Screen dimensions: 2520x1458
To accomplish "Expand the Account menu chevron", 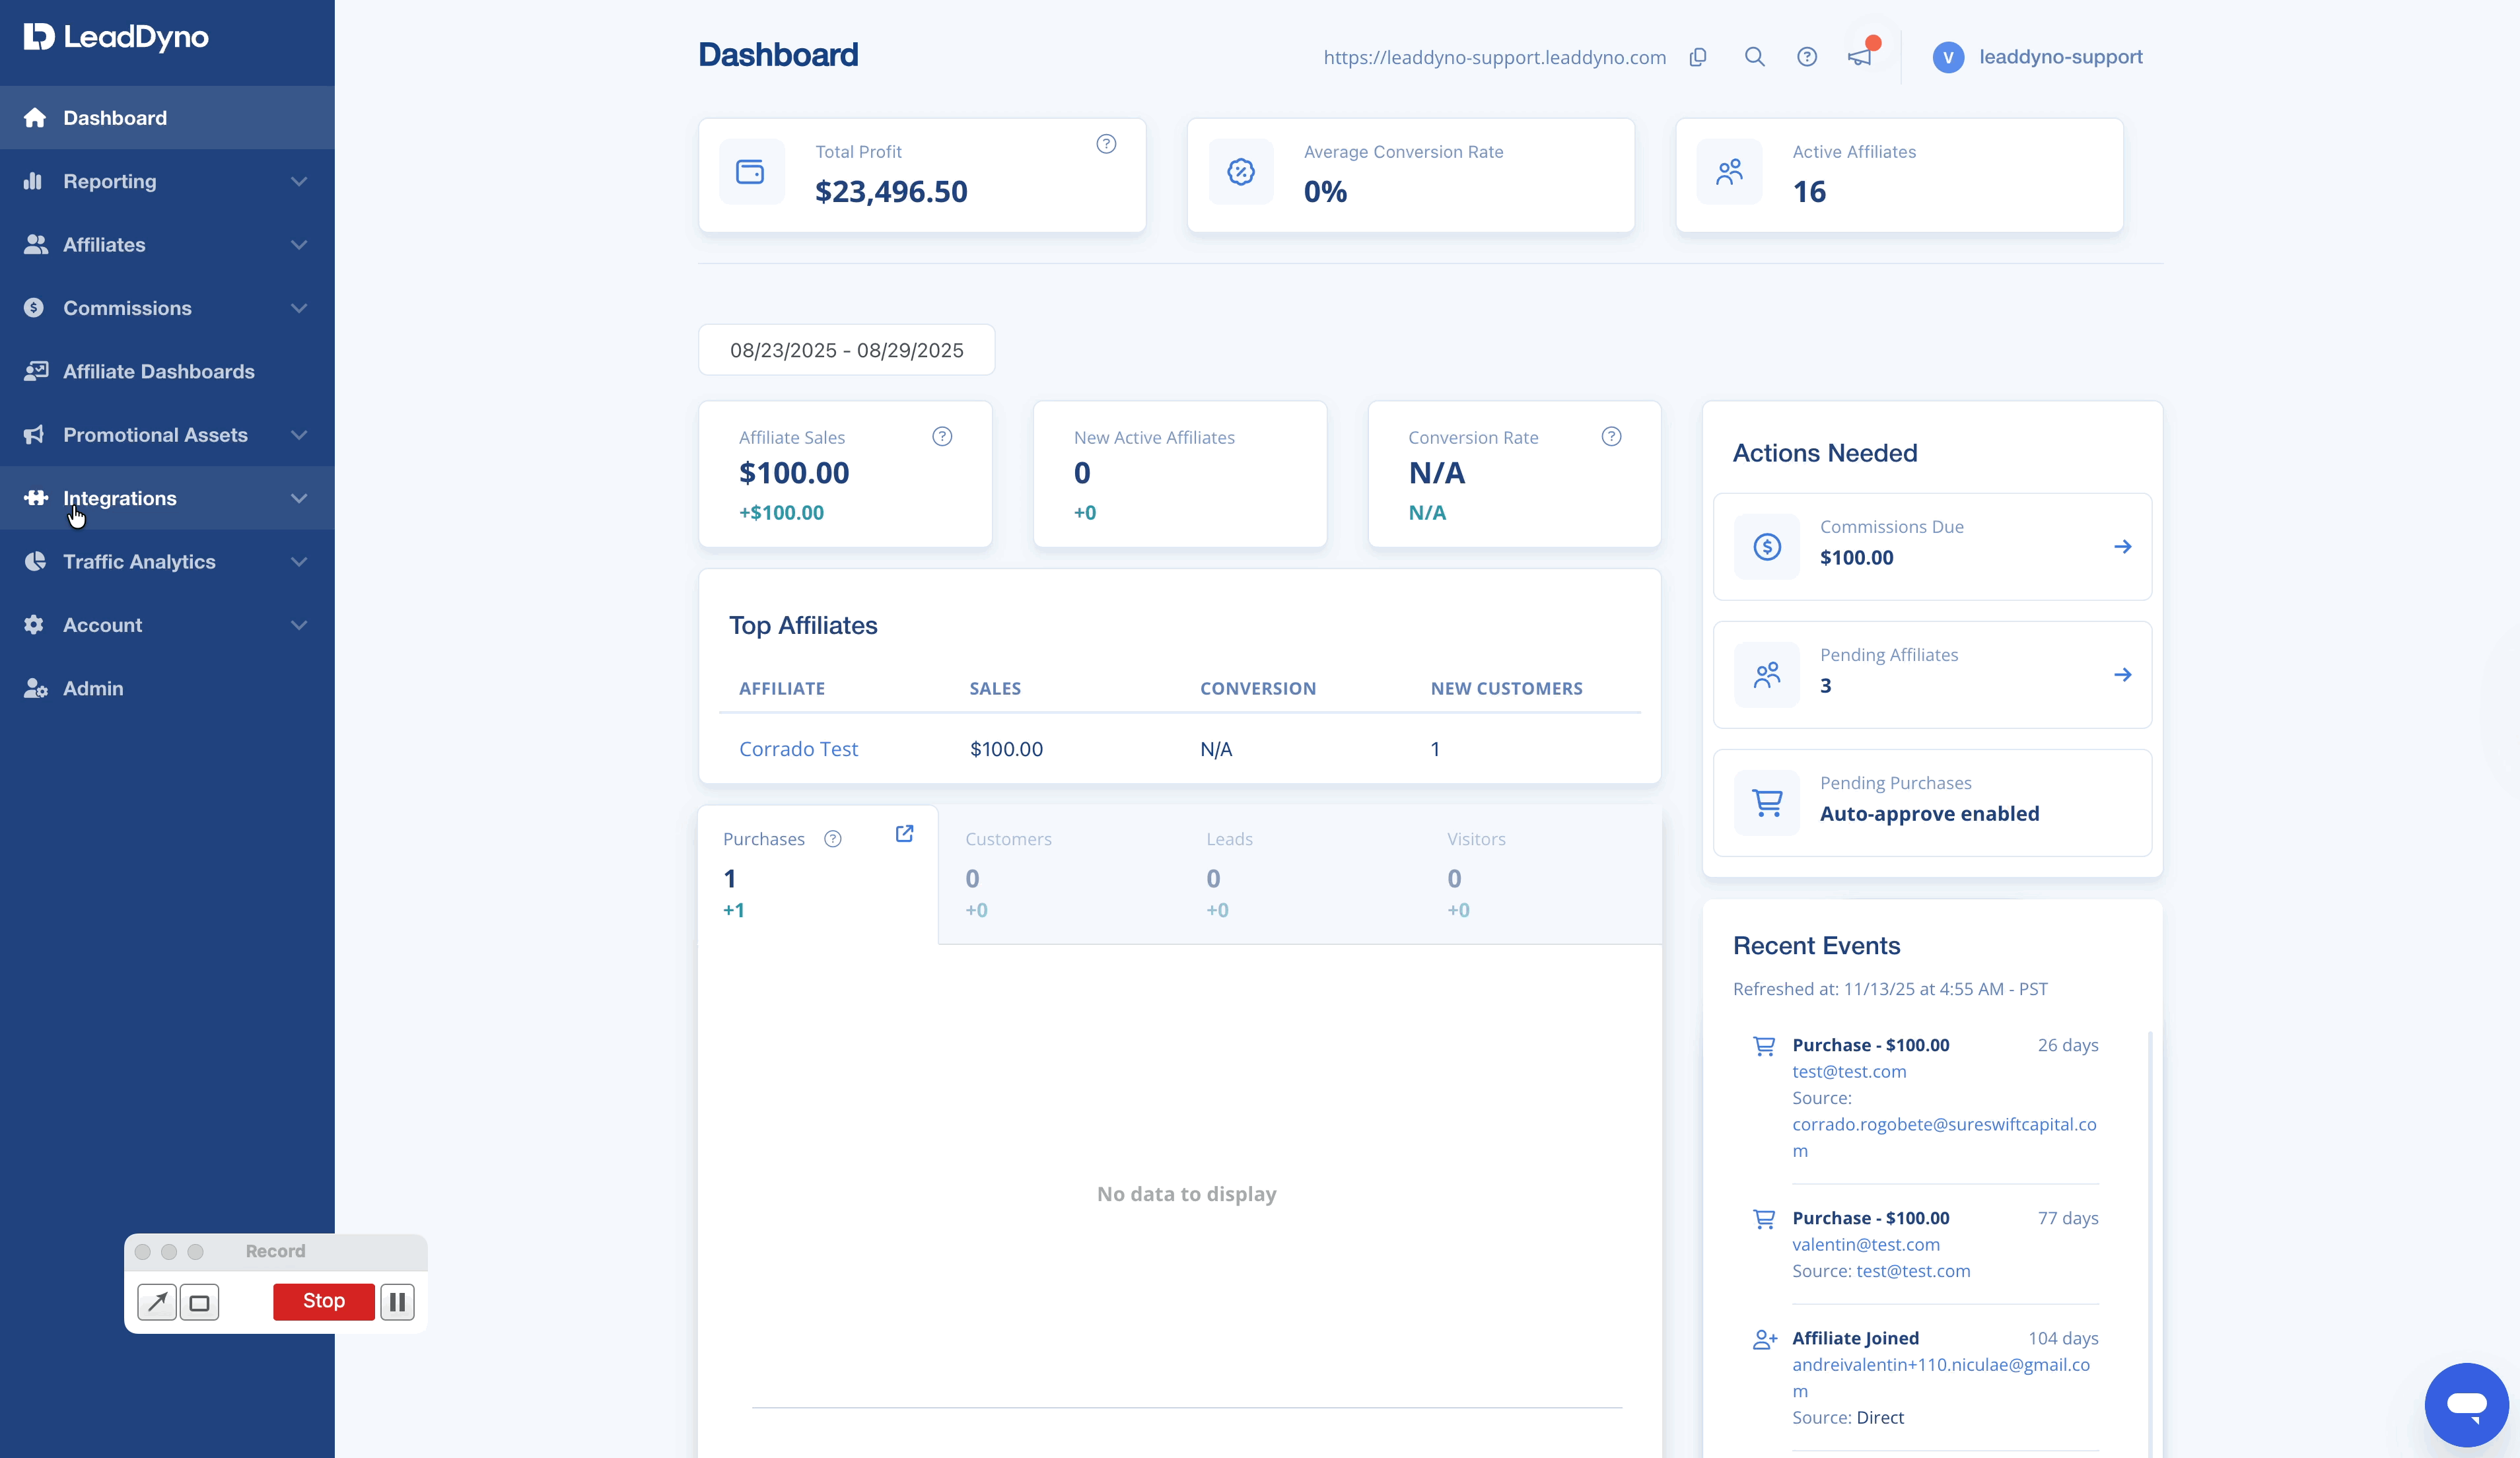I will pyautogui.click(x=299, y=625).
